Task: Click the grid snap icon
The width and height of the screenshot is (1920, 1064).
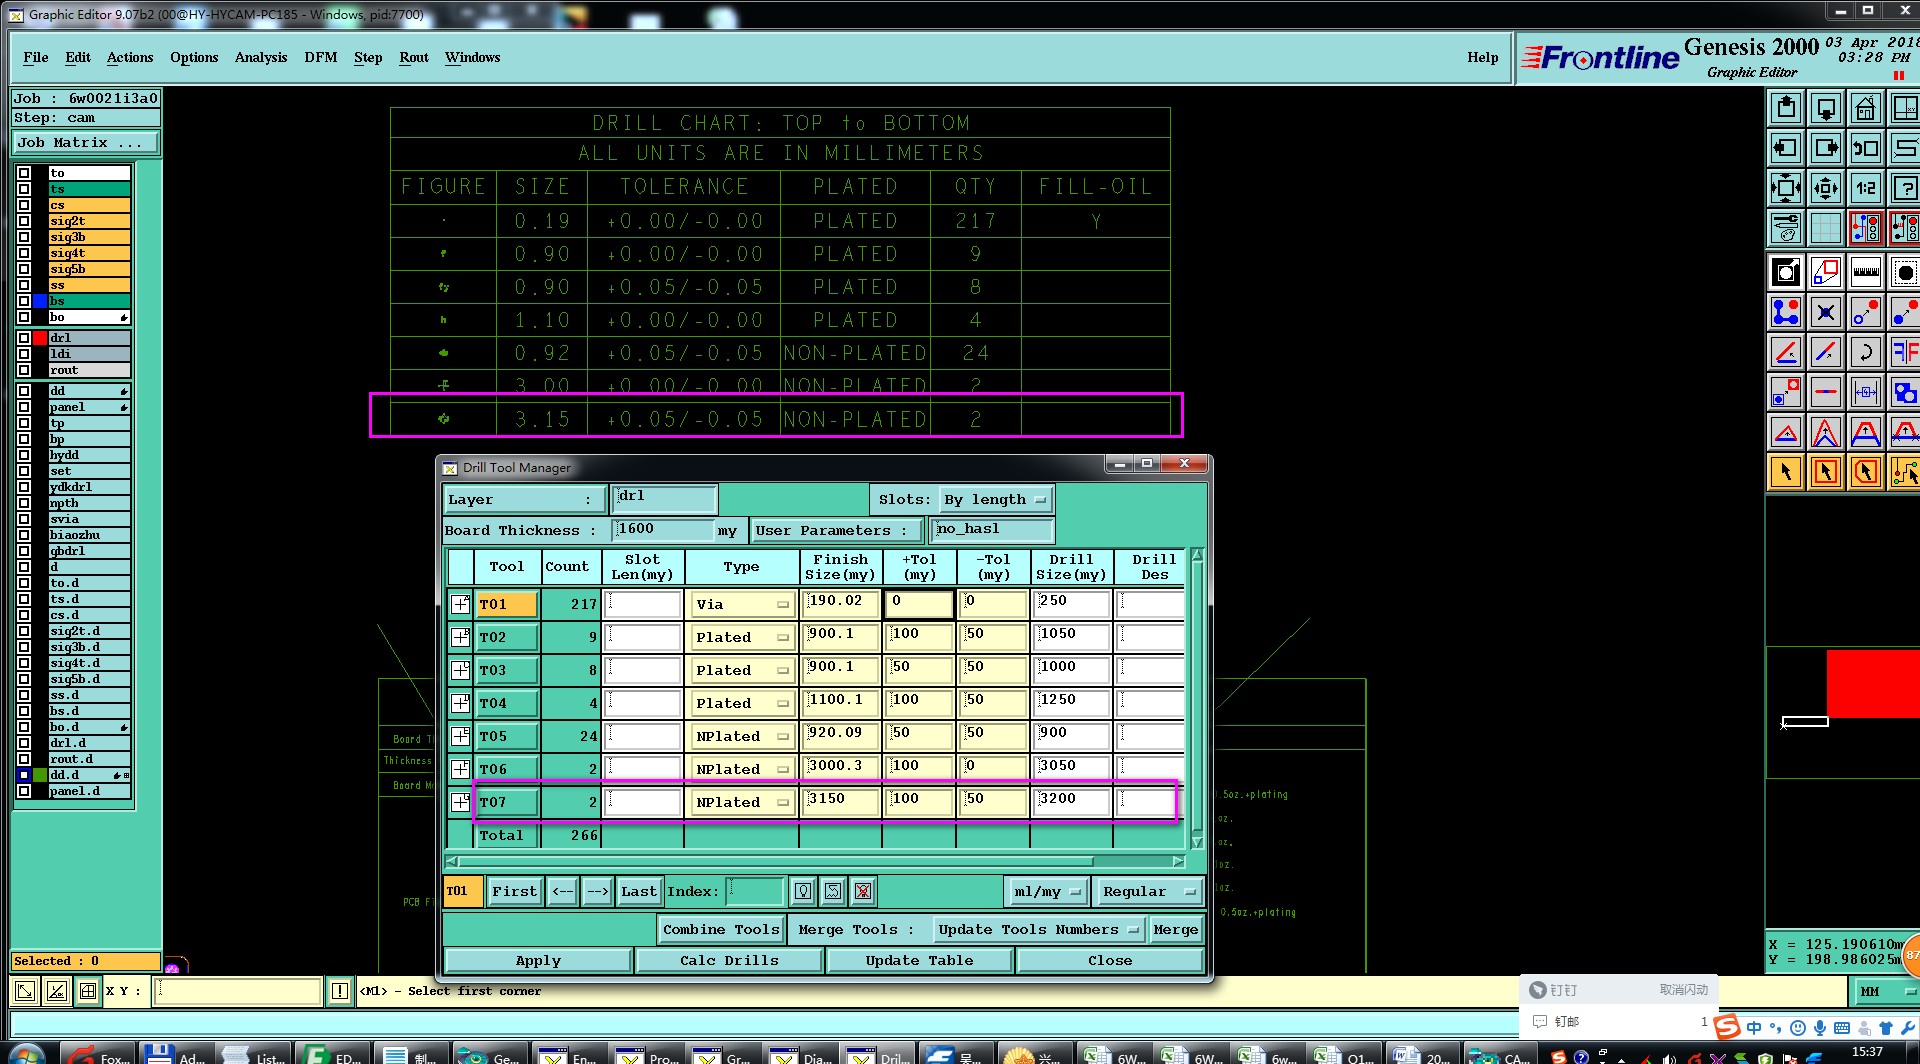Action: (1825, 228)
